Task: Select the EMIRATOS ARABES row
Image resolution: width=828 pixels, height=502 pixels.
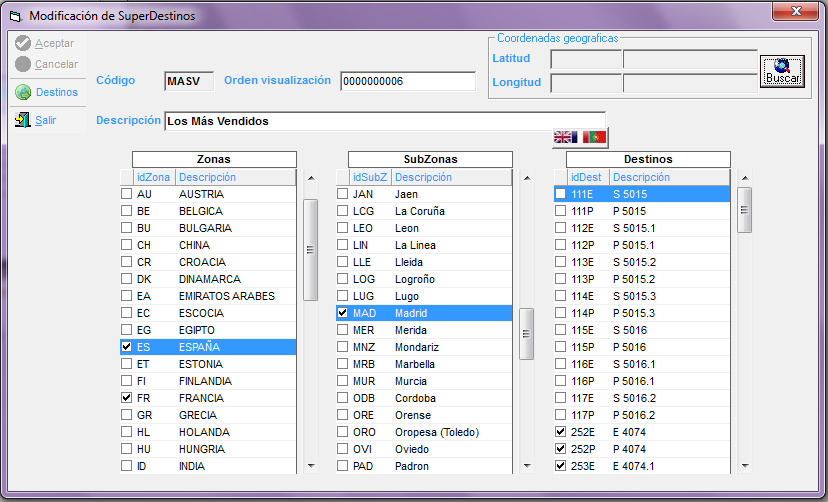Action: click(x=208, y=296)
